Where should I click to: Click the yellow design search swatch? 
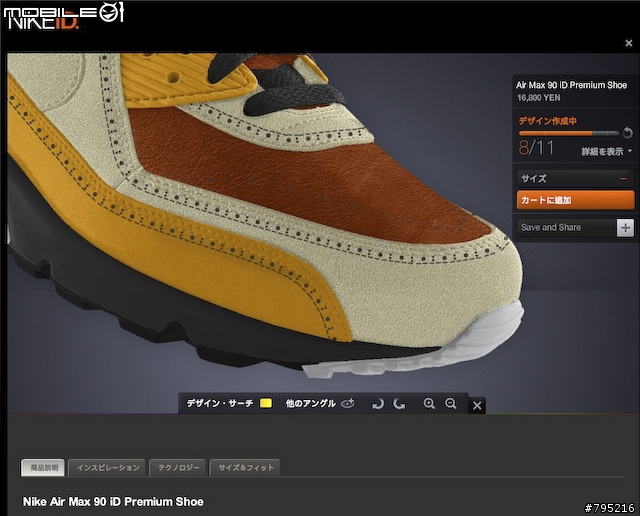pos(266,403)
